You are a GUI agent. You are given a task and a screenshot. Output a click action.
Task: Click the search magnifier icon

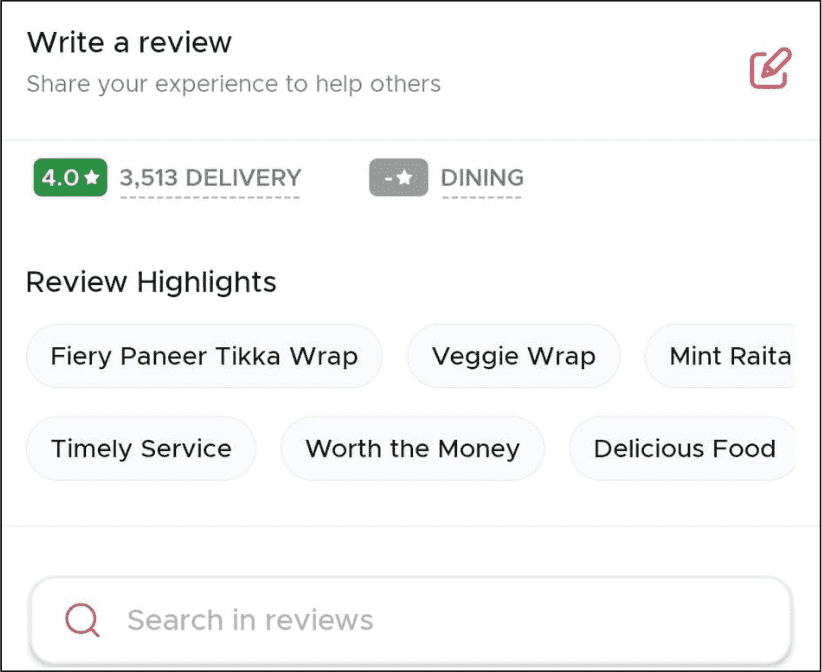(x=82, y=620)
